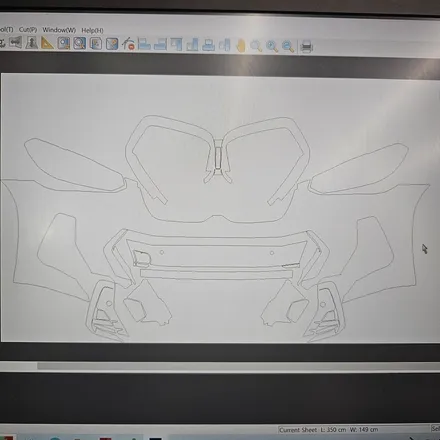This screenshot has width=440, height=440.
Task: Select the hand pan tool
Action: tap(240, 46)
